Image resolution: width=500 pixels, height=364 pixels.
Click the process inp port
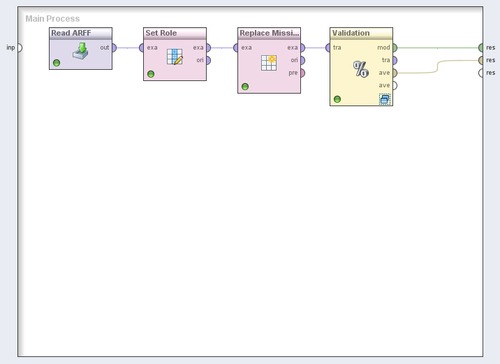coord(19,48)
